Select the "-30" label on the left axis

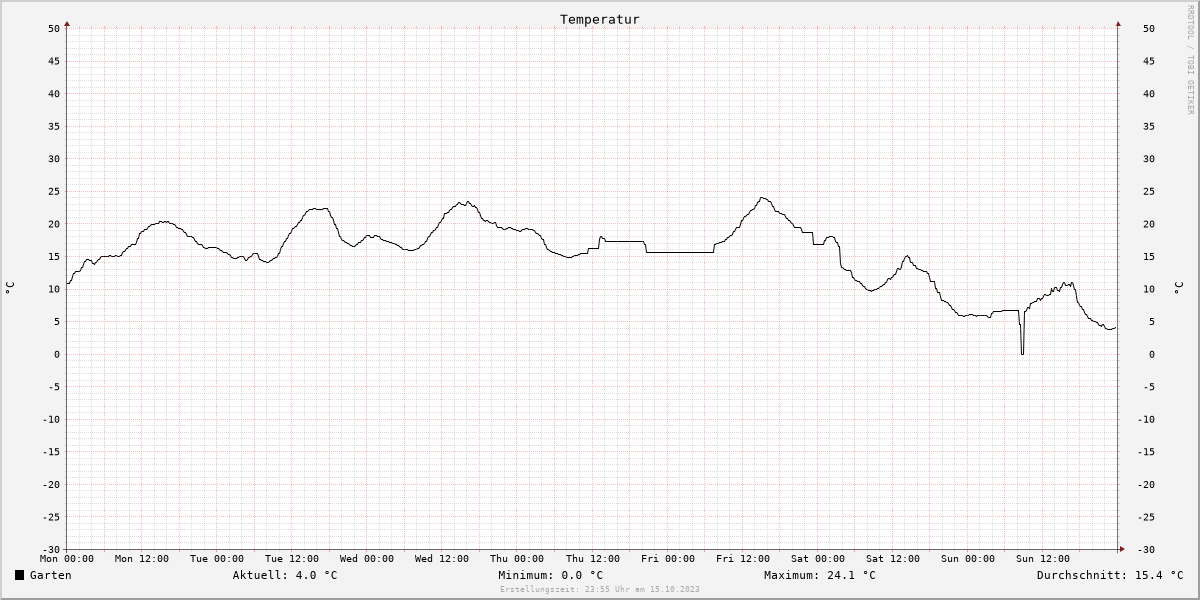[51, 550]
